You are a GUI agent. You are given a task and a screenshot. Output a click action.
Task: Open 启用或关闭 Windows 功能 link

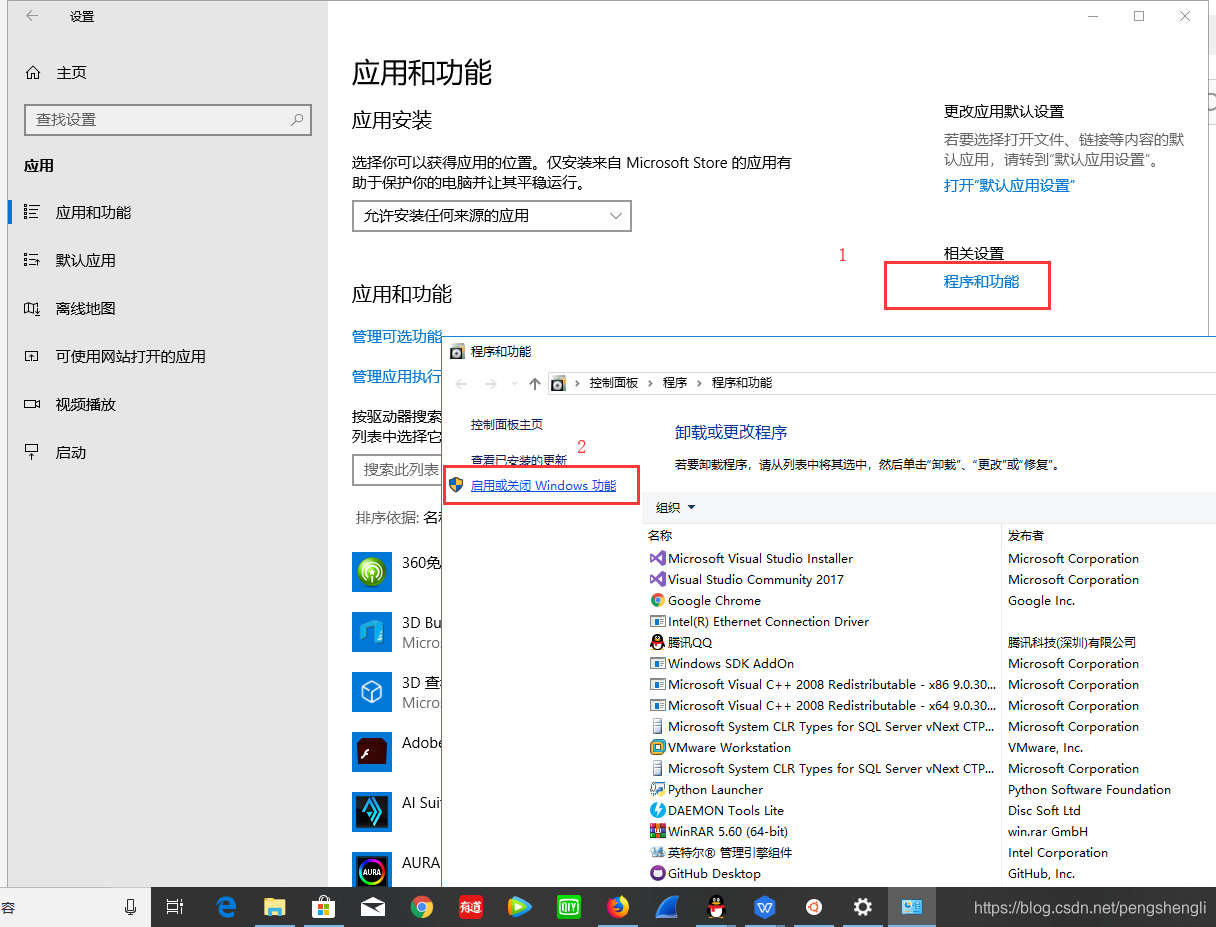[543, 485]
